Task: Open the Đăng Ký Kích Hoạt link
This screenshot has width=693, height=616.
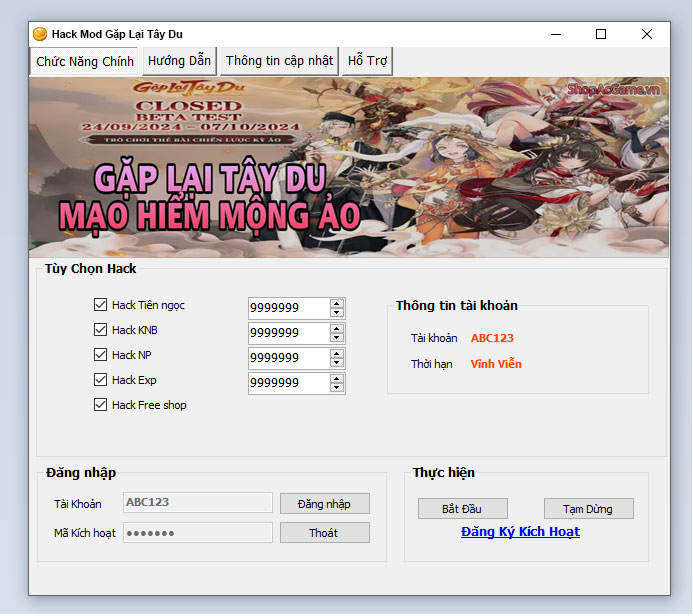Action: pyautogui.click(x=520, y=532)
